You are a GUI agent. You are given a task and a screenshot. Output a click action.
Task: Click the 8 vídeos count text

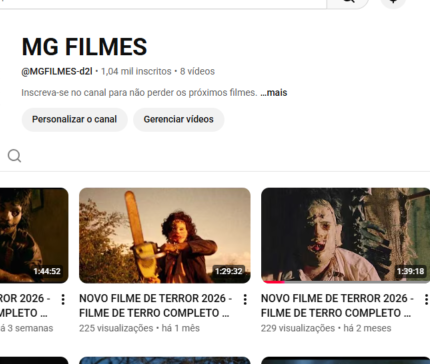197,71
